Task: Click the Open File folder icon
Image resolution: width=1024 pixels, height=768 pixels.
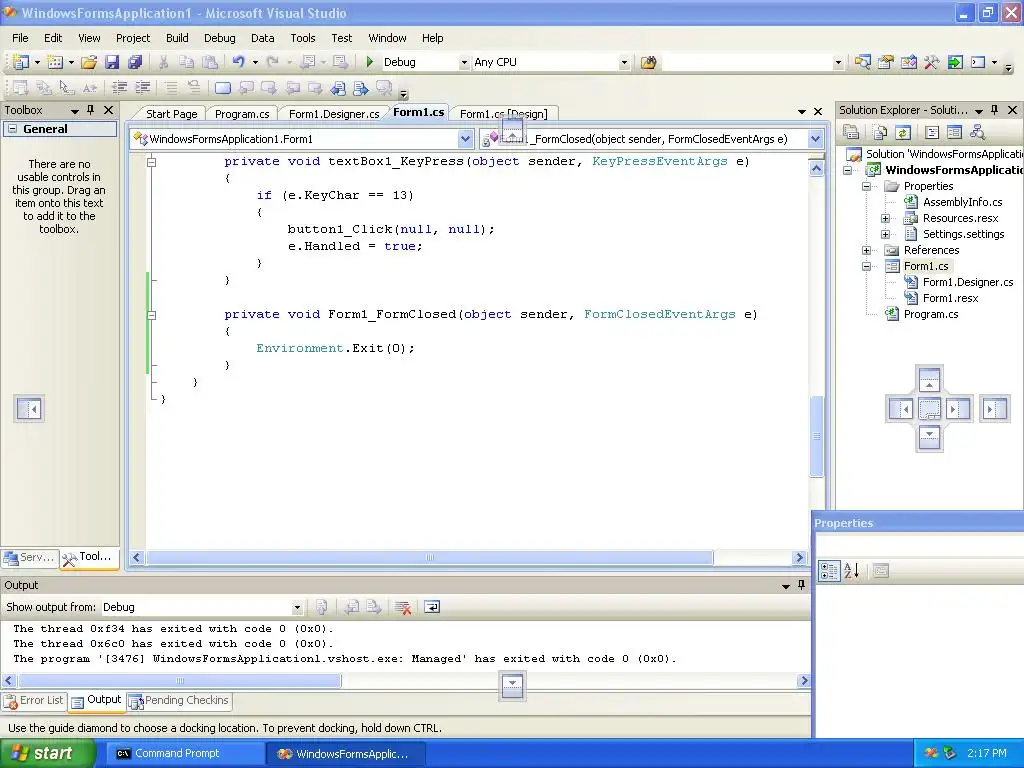Action: coord(89,62)
